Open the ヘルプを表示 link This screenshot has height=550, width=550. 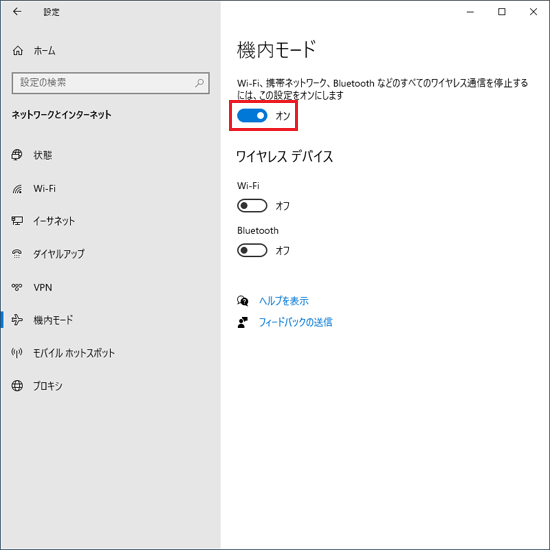(x=284, y=301)
